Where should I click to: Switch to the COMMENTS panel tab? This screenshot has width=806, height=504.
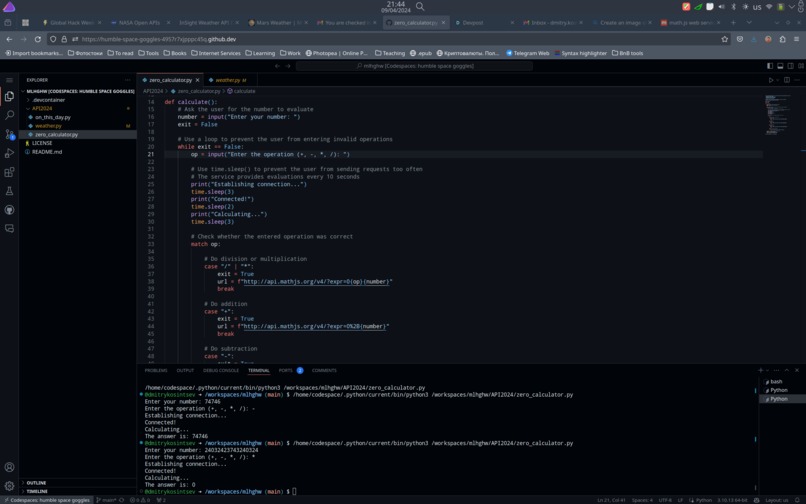click(324, 370)
